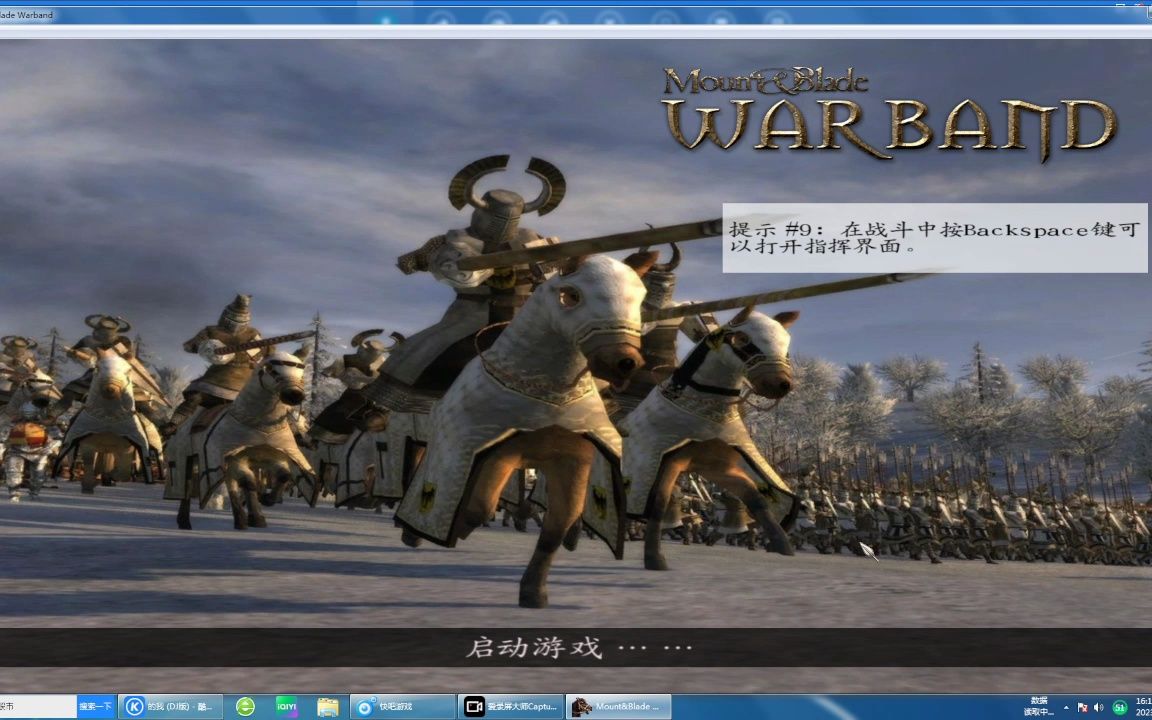Open the iQIYI taskbar icon
Image resolution: width=1152 pixels, height=720 pixels.
[x=287, y=707]
